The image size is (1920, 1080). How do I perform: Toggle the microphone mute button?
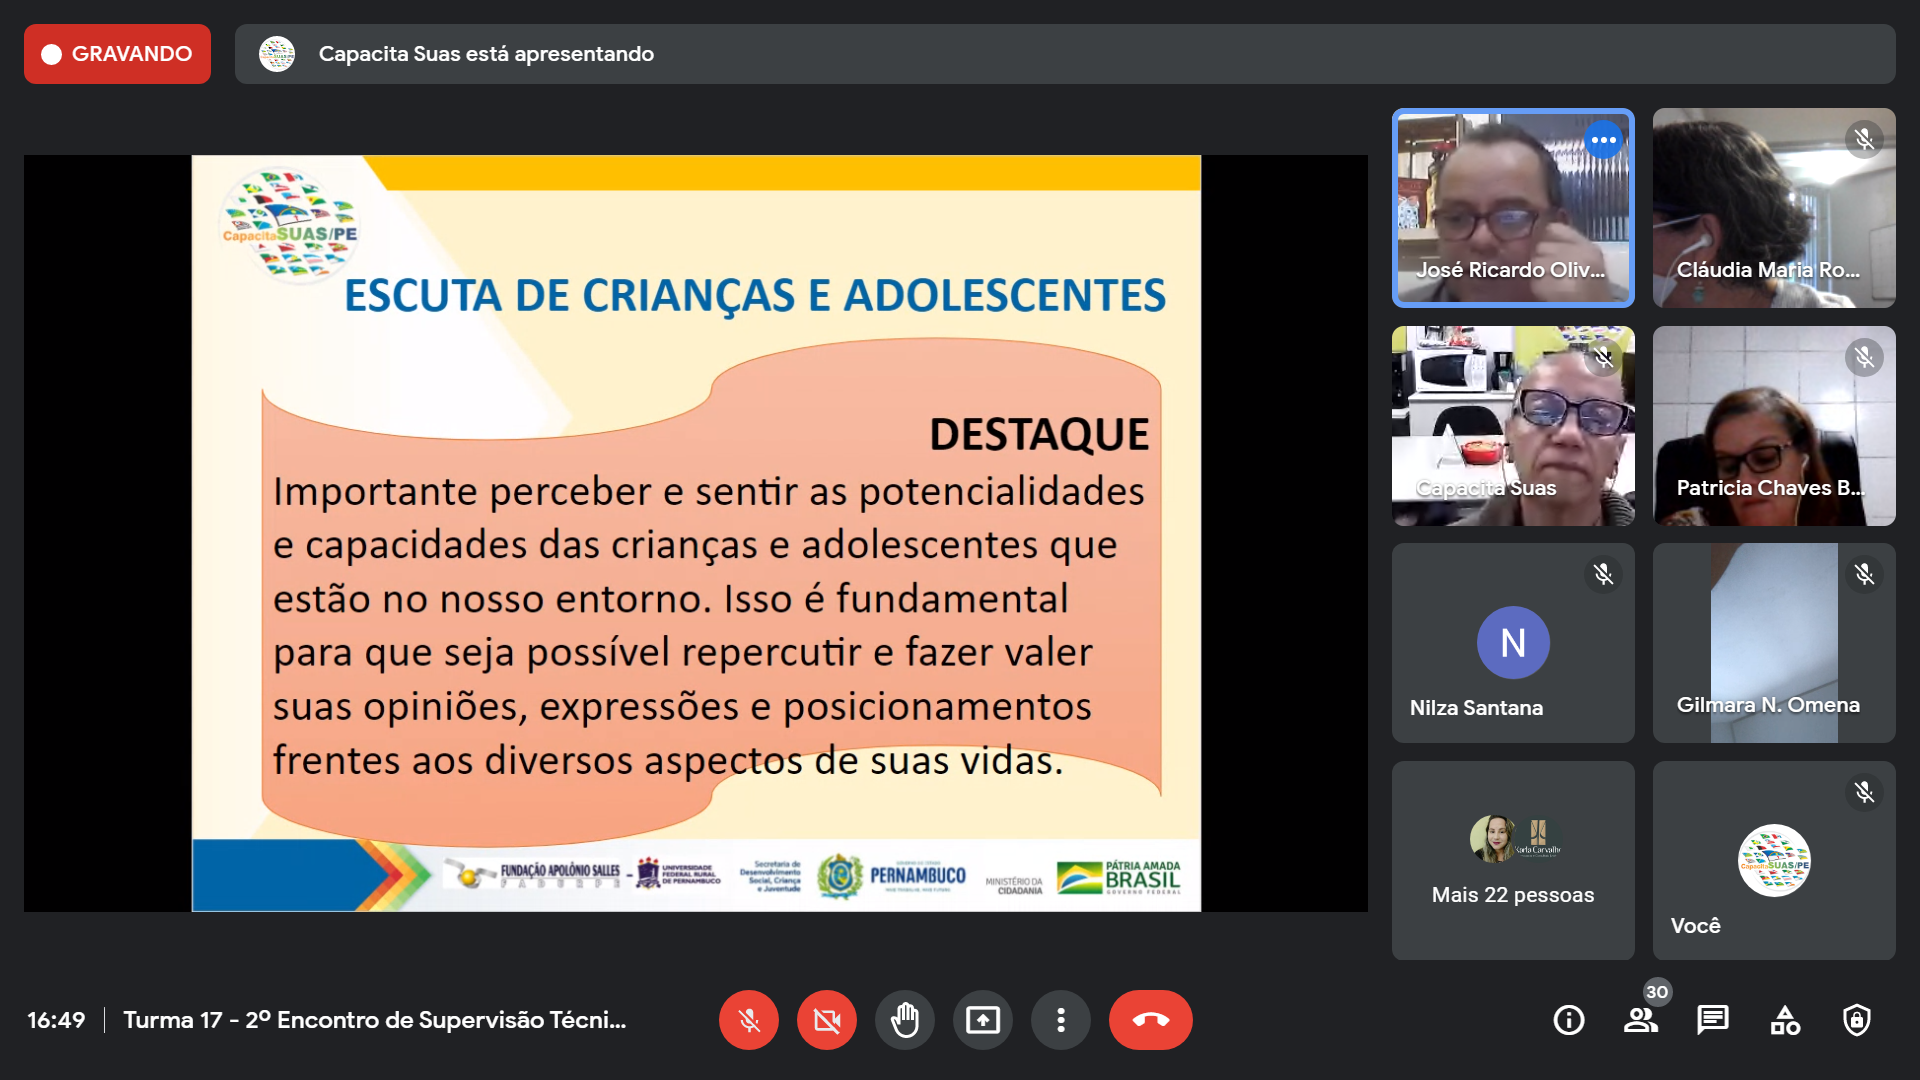tap(748, 1020)
